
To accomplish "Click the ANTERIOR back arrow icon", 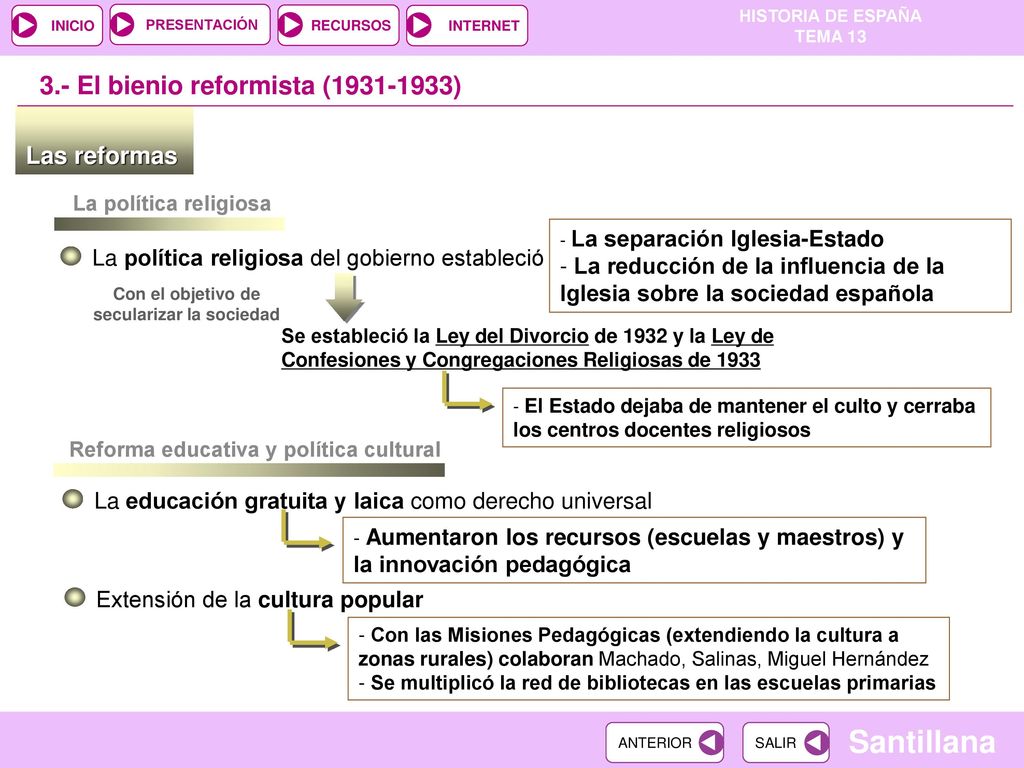I will click(x=711, y=743).
